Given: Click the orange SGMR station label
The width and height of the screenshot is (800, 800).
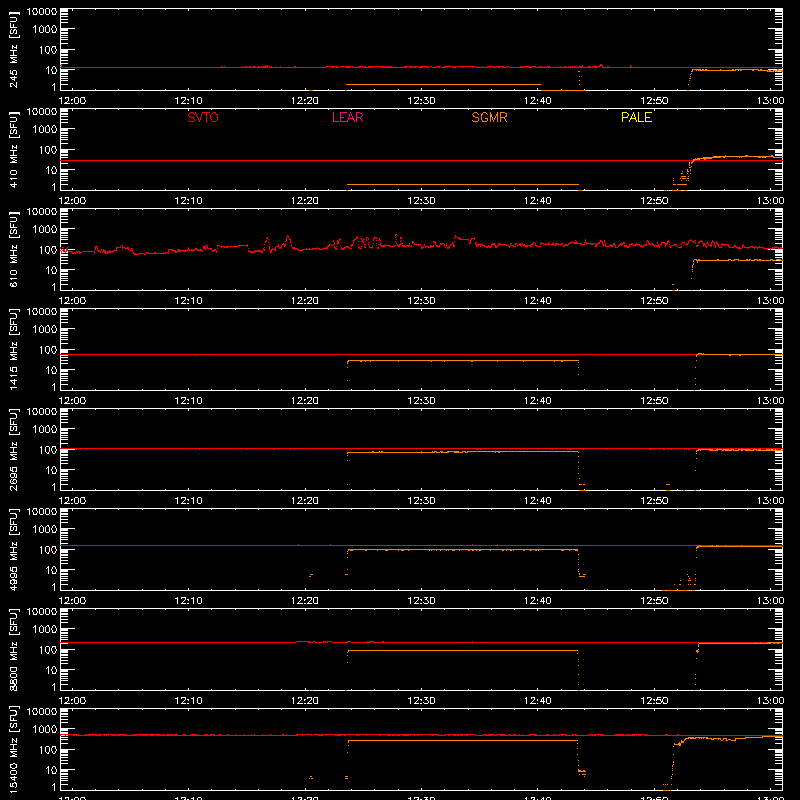Looking at the screenshot, I should 489,117.
